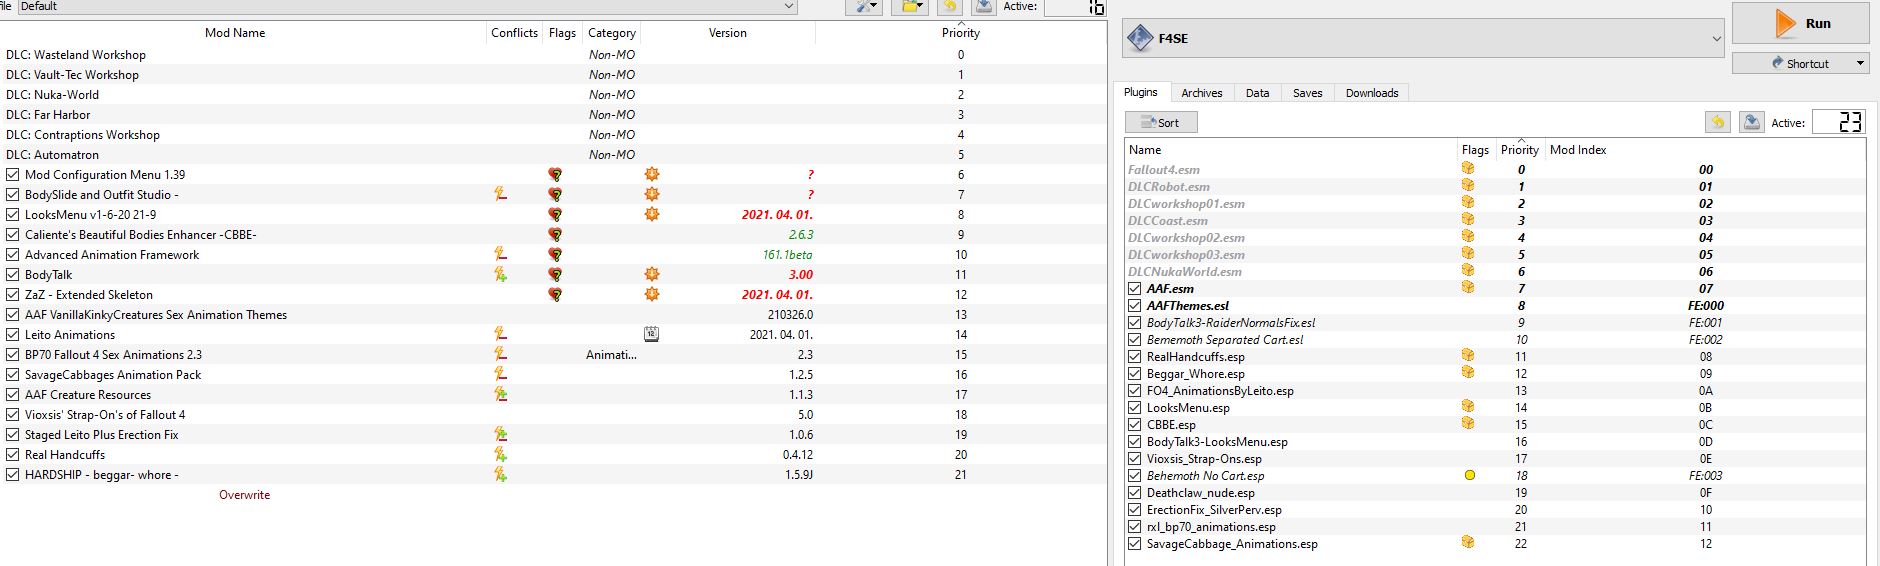This screenshot has width=1880, height=566.
Task: Select DLCRobot.esm plugin row
Action: 1495,186
